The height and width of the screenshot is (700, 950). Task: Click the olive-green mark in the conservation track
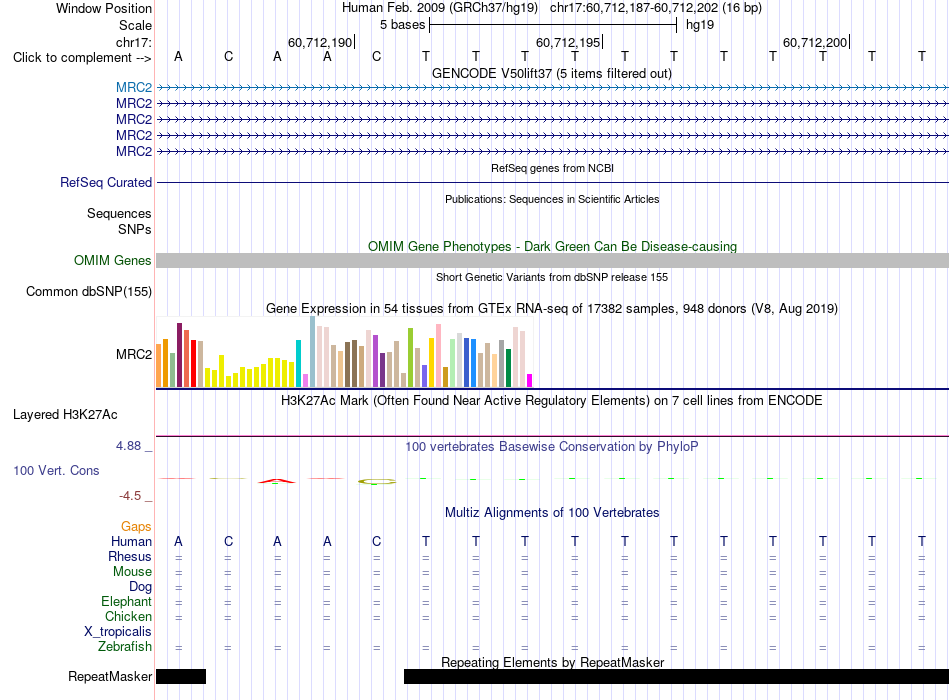click(x=377, y=482)
